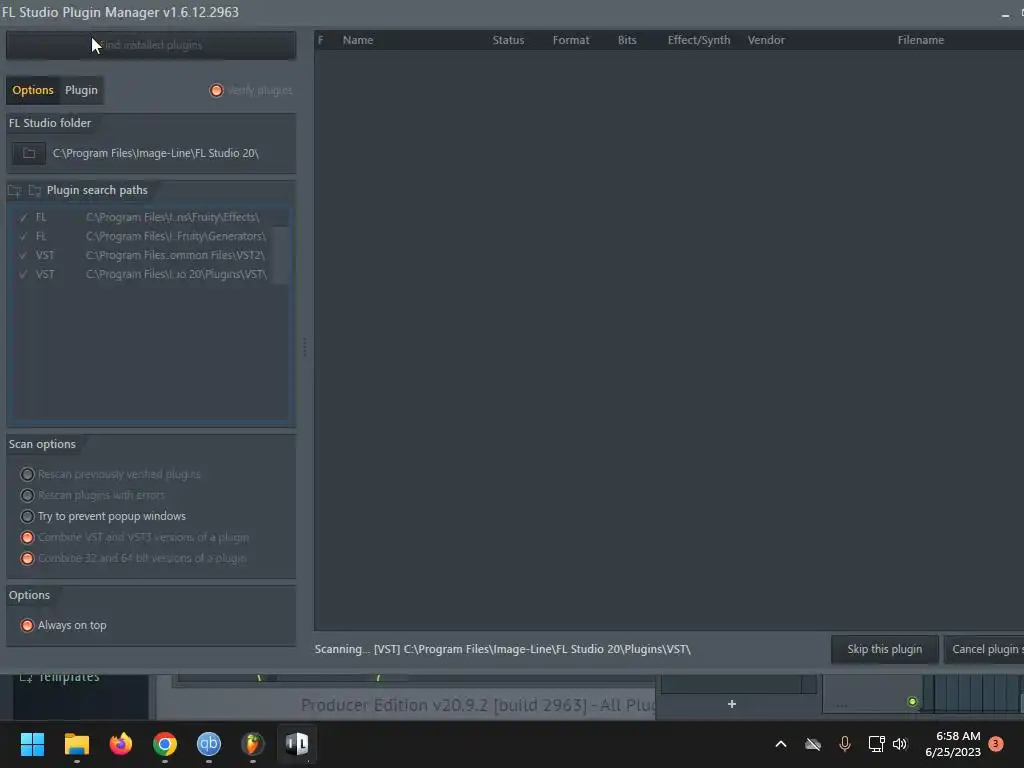Image resolution: width=1024 pixels, height=768 pixels.
Task: Click the Skip this plugin button
Action: click(884, 649)
